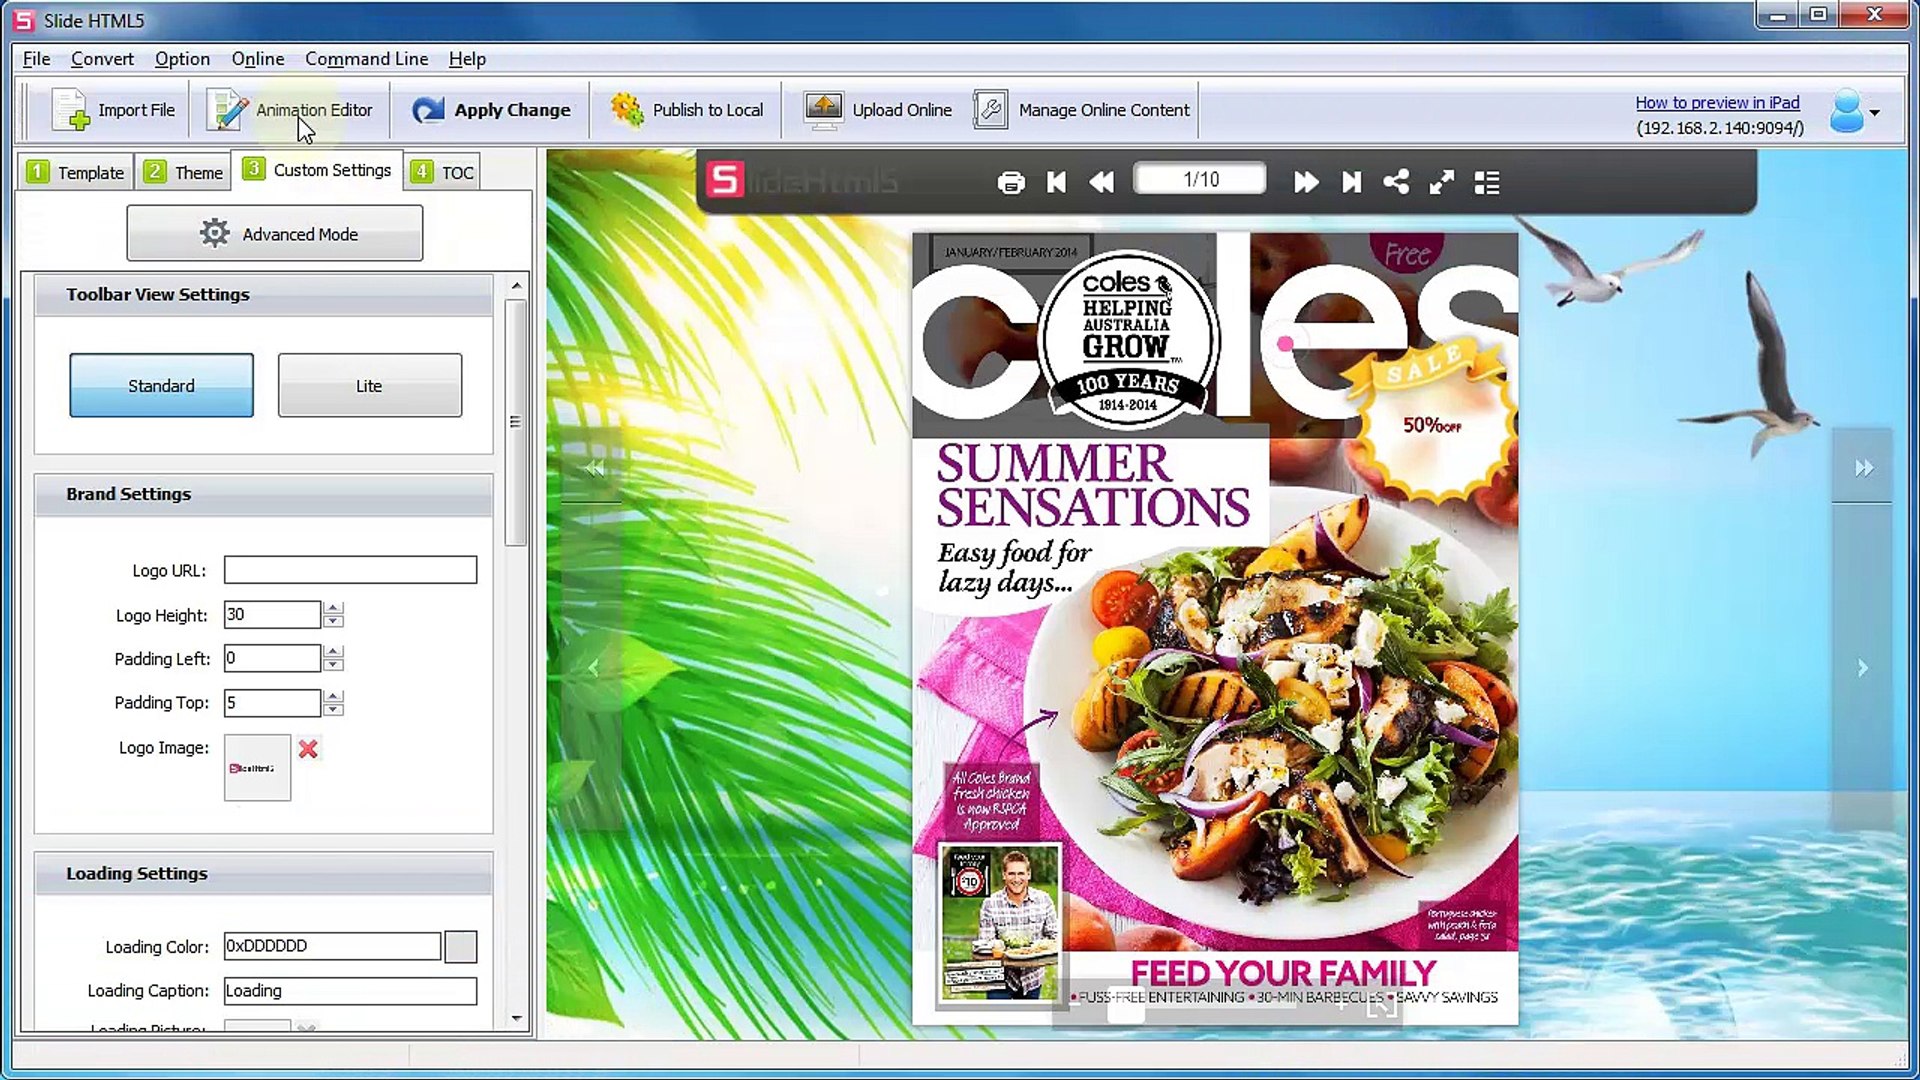Click the Import File toolbar button
This screenshot has height=1080, width=1920.
(113, 110)
